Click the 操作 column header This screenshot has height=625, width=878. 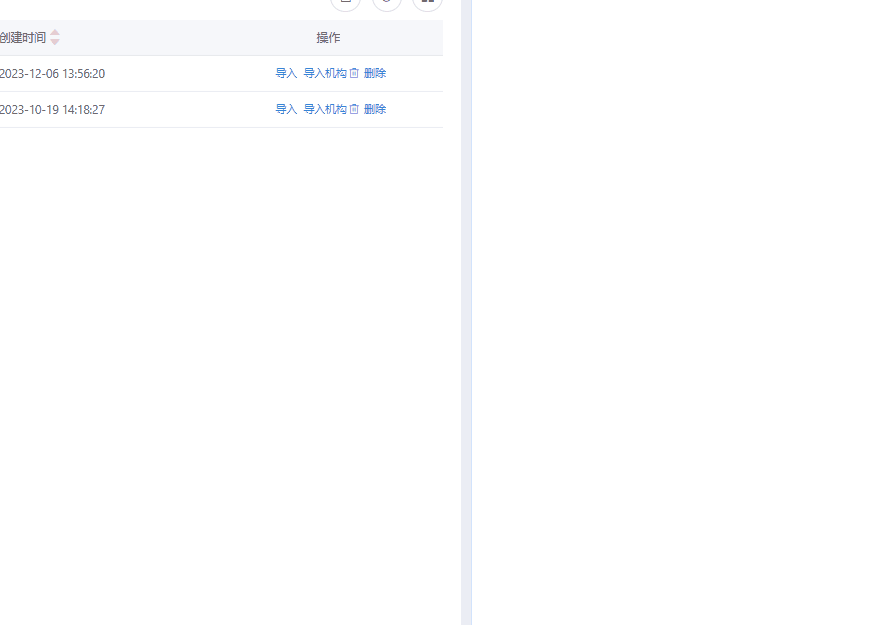[x=328, y=37]
